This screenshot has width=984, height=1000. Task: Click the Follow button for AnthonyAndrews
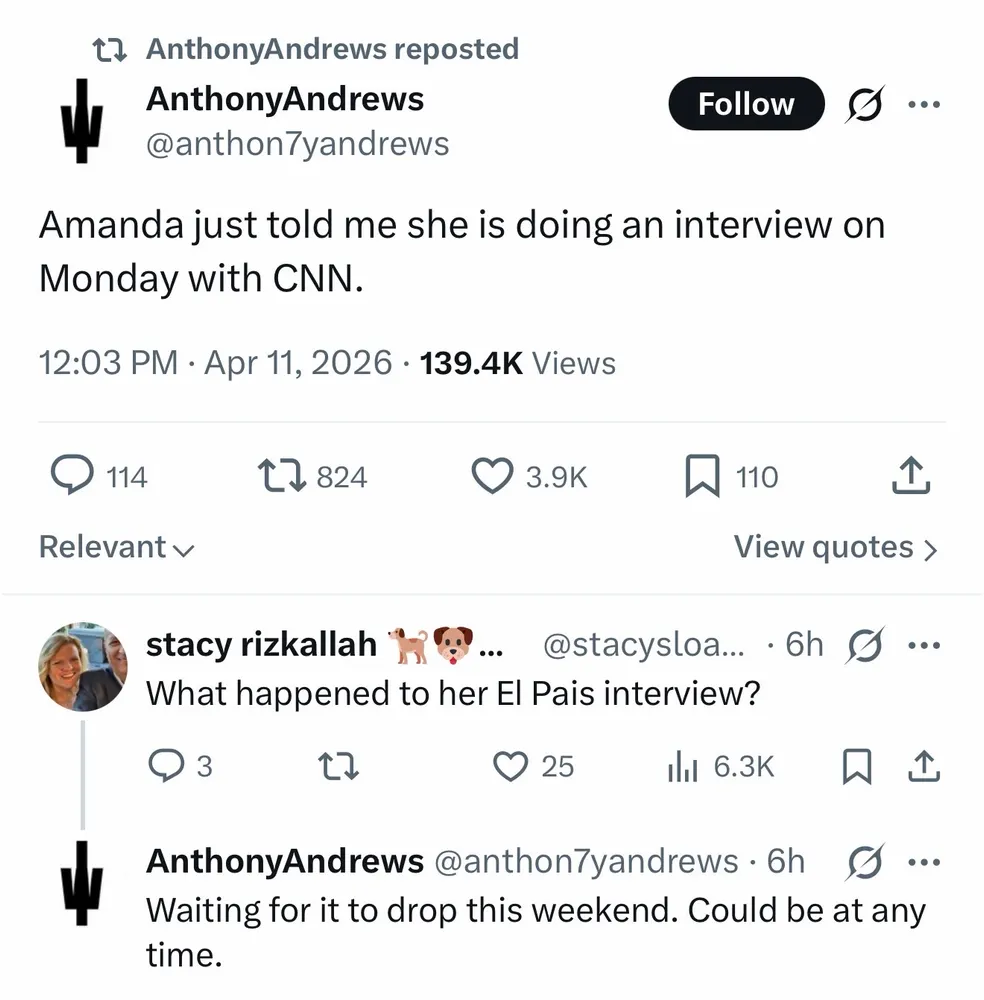coord(746,104)
